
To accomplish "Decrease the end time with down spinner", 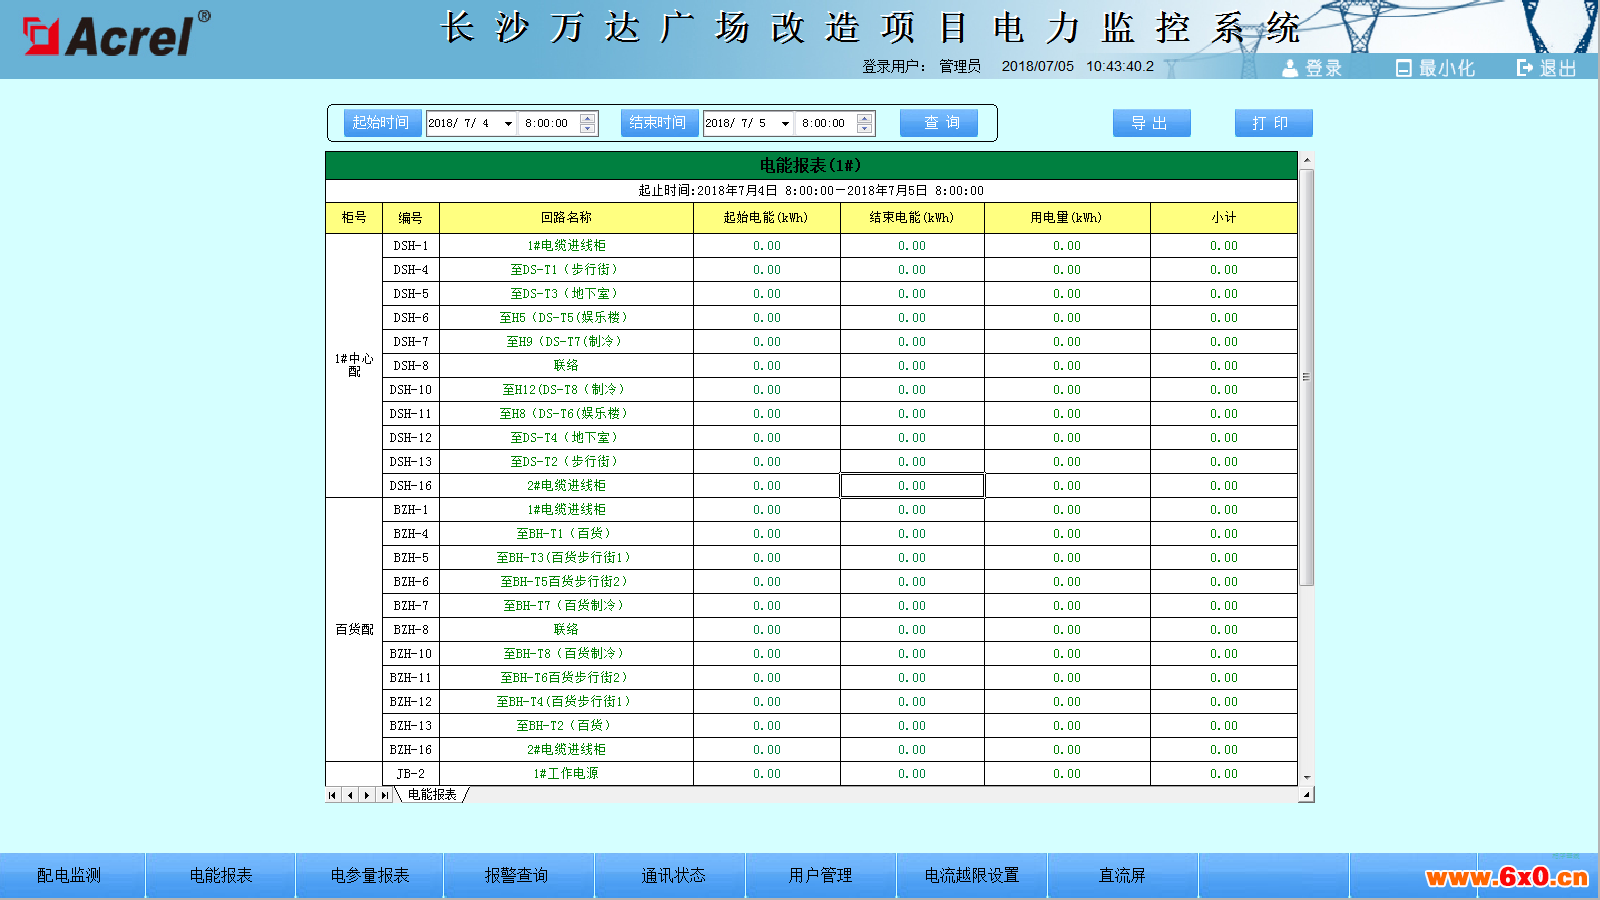I will click(865, 129).
